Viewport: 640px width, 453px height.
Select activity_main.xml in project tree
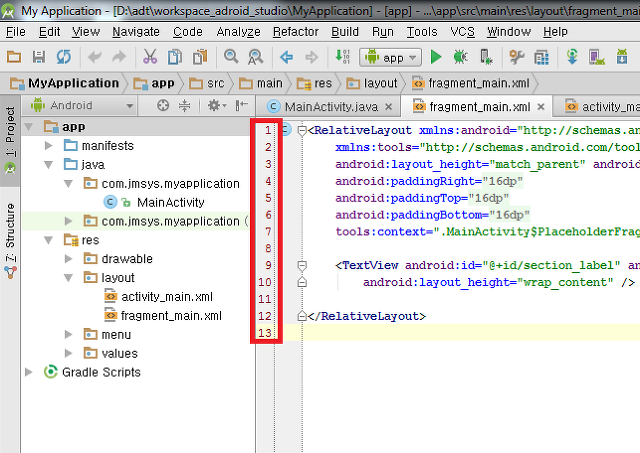[x=167, y=297]
